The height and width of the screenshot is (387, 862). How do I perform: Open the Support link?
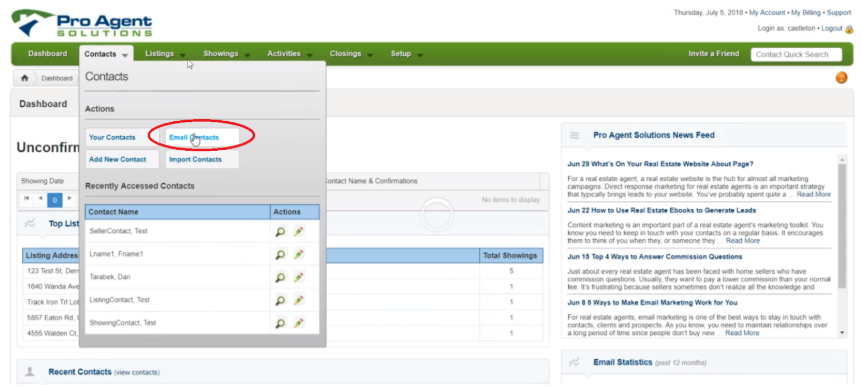tap(839, 13)
